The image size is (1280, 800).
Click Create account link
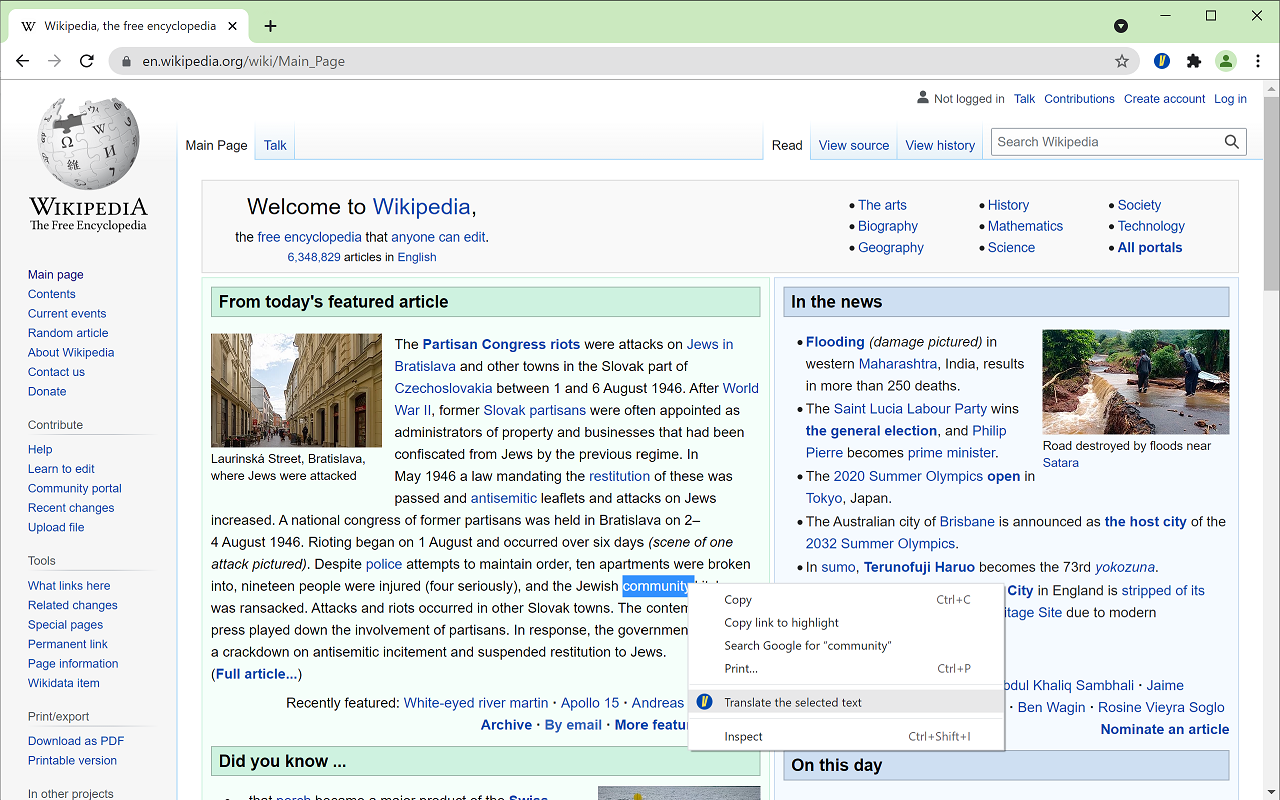(x=1164, y=99)
